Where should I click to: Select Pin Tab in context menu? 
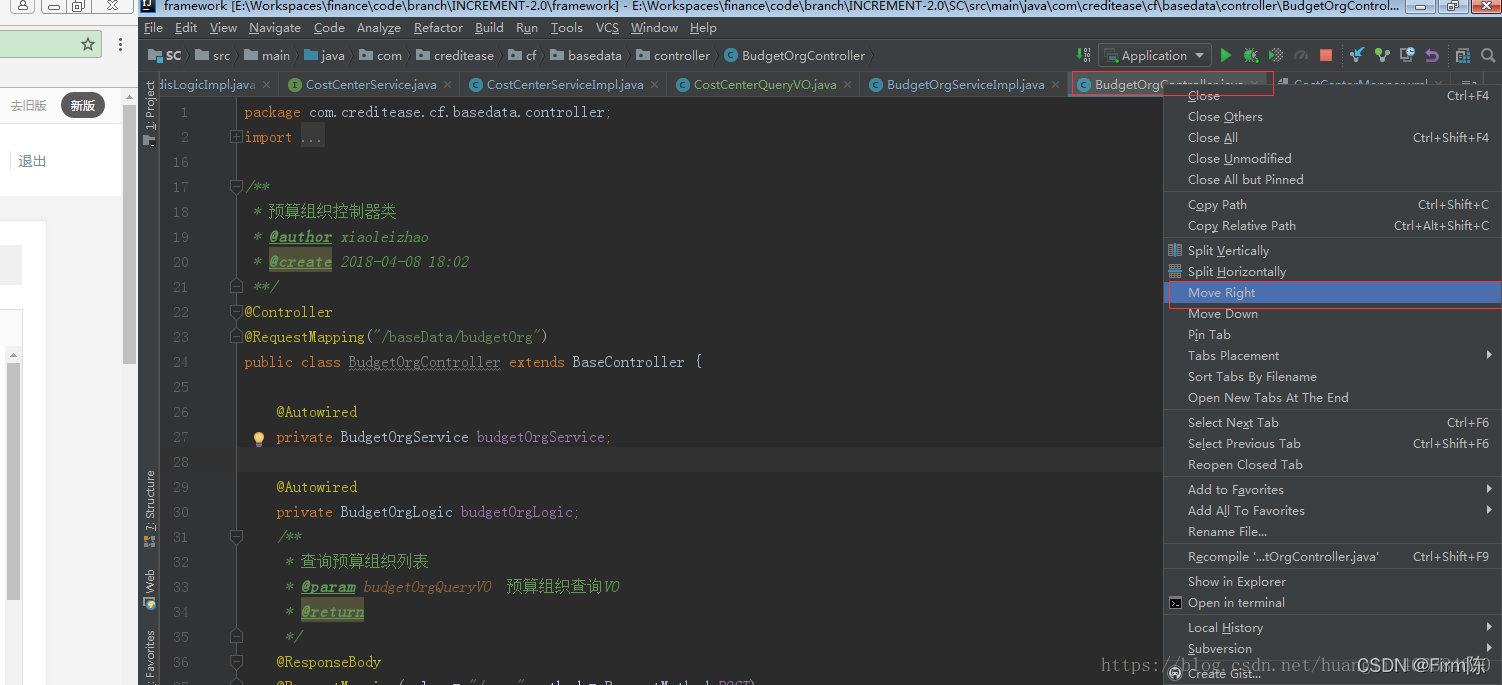click(1332, 335)
